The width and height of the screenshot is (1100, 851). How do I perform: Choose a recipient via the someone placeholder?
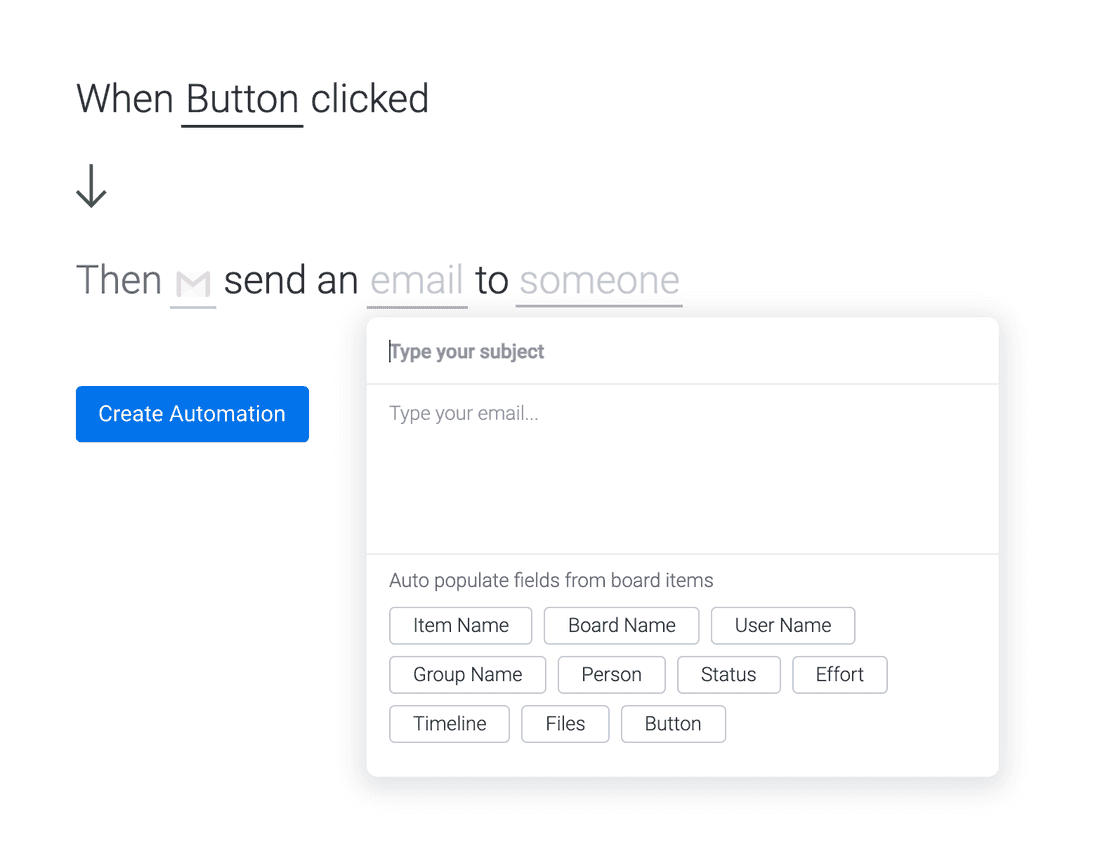click(598, 281)
